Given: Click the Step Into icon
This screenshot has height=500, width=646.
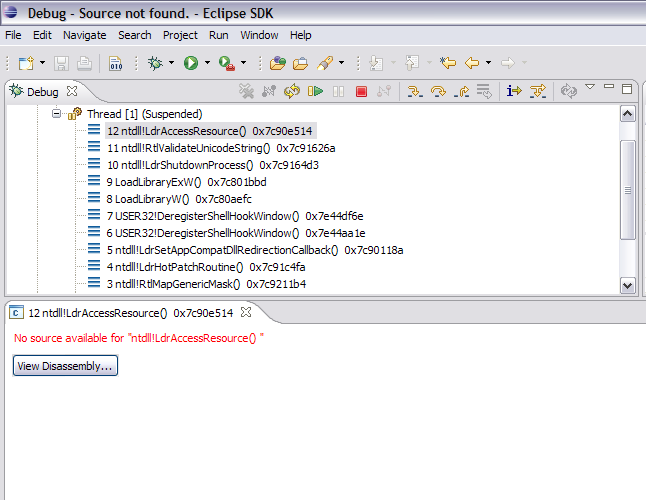Looking at the screenshot, I should tap(415, 91).
